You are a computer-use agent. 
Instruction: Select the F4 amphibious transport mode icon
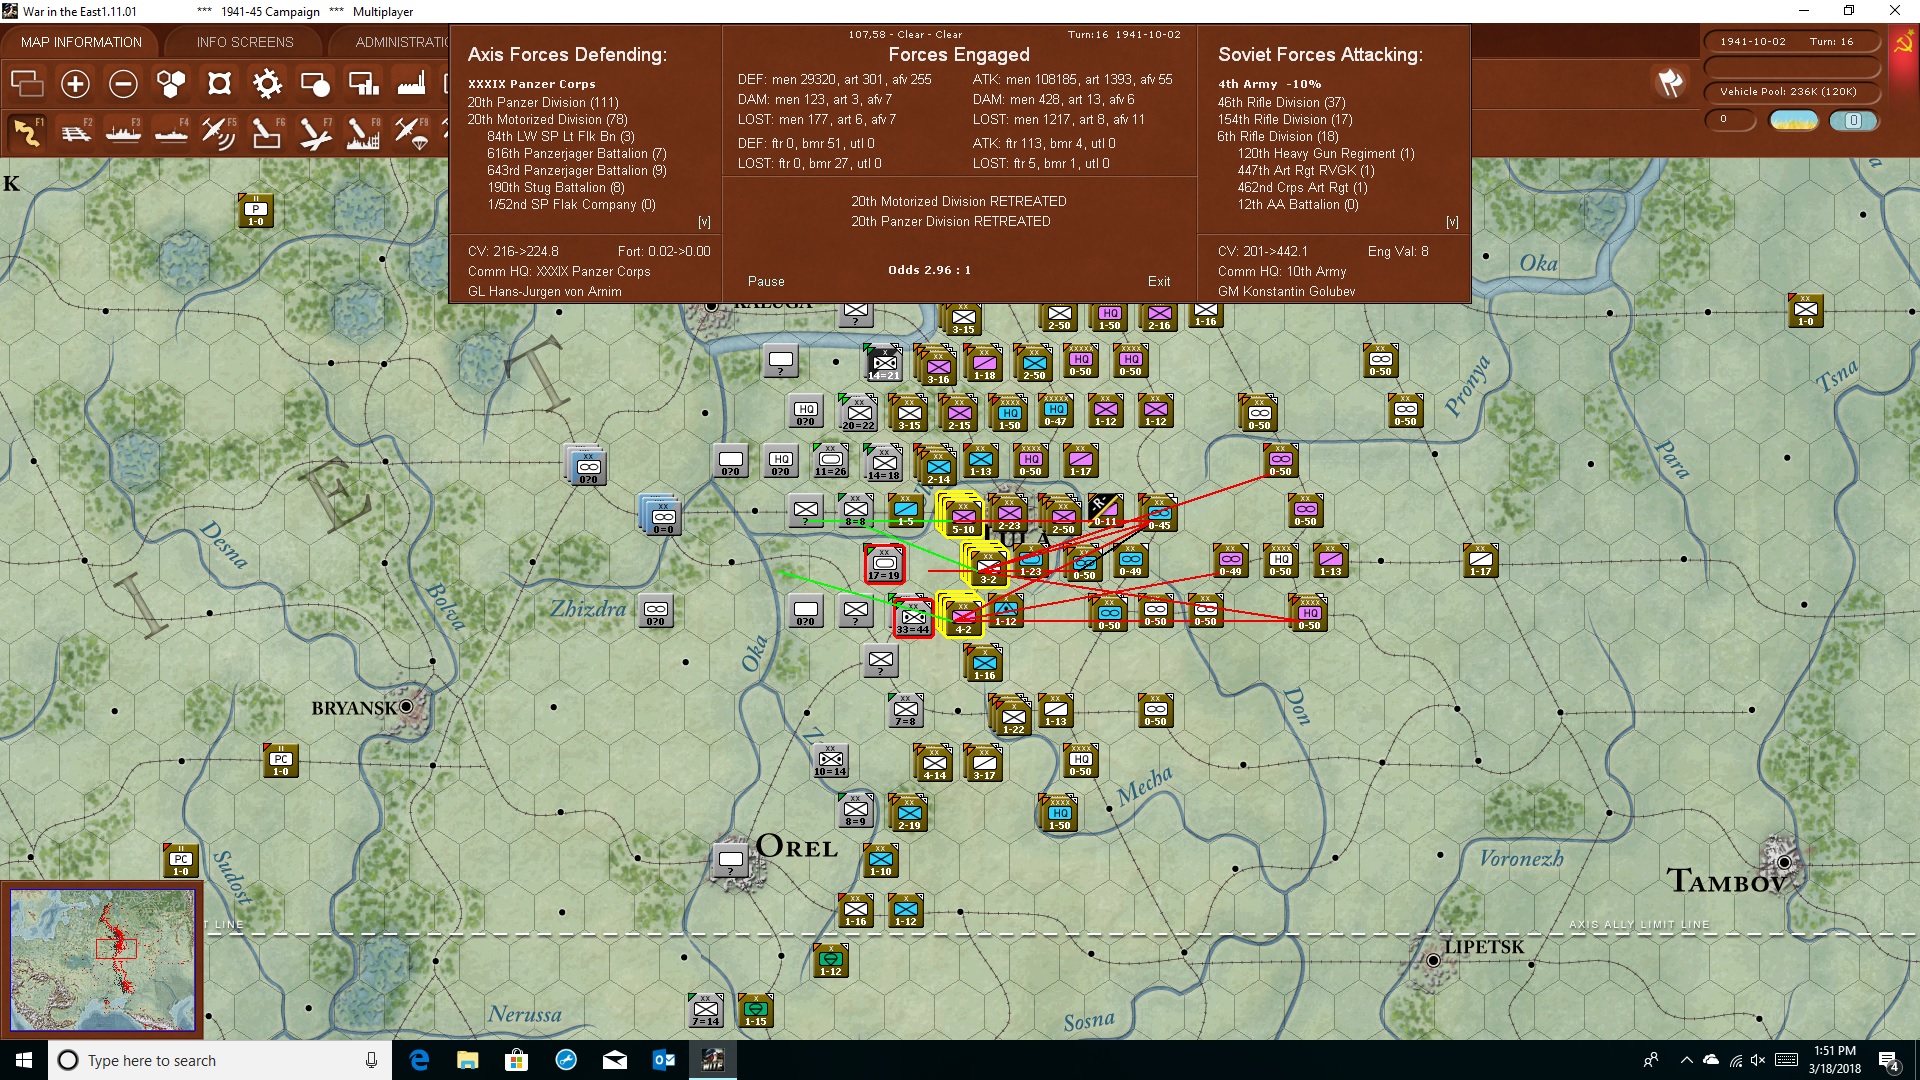coord(171,132)
